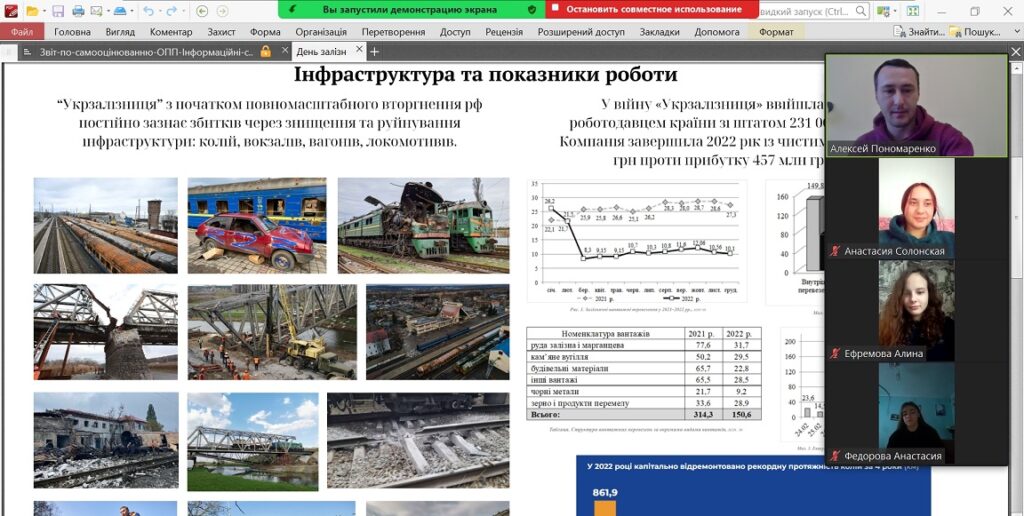Click the magnifier icon in quick launch
Screen dimensions: 1024x516
(861, 10)
